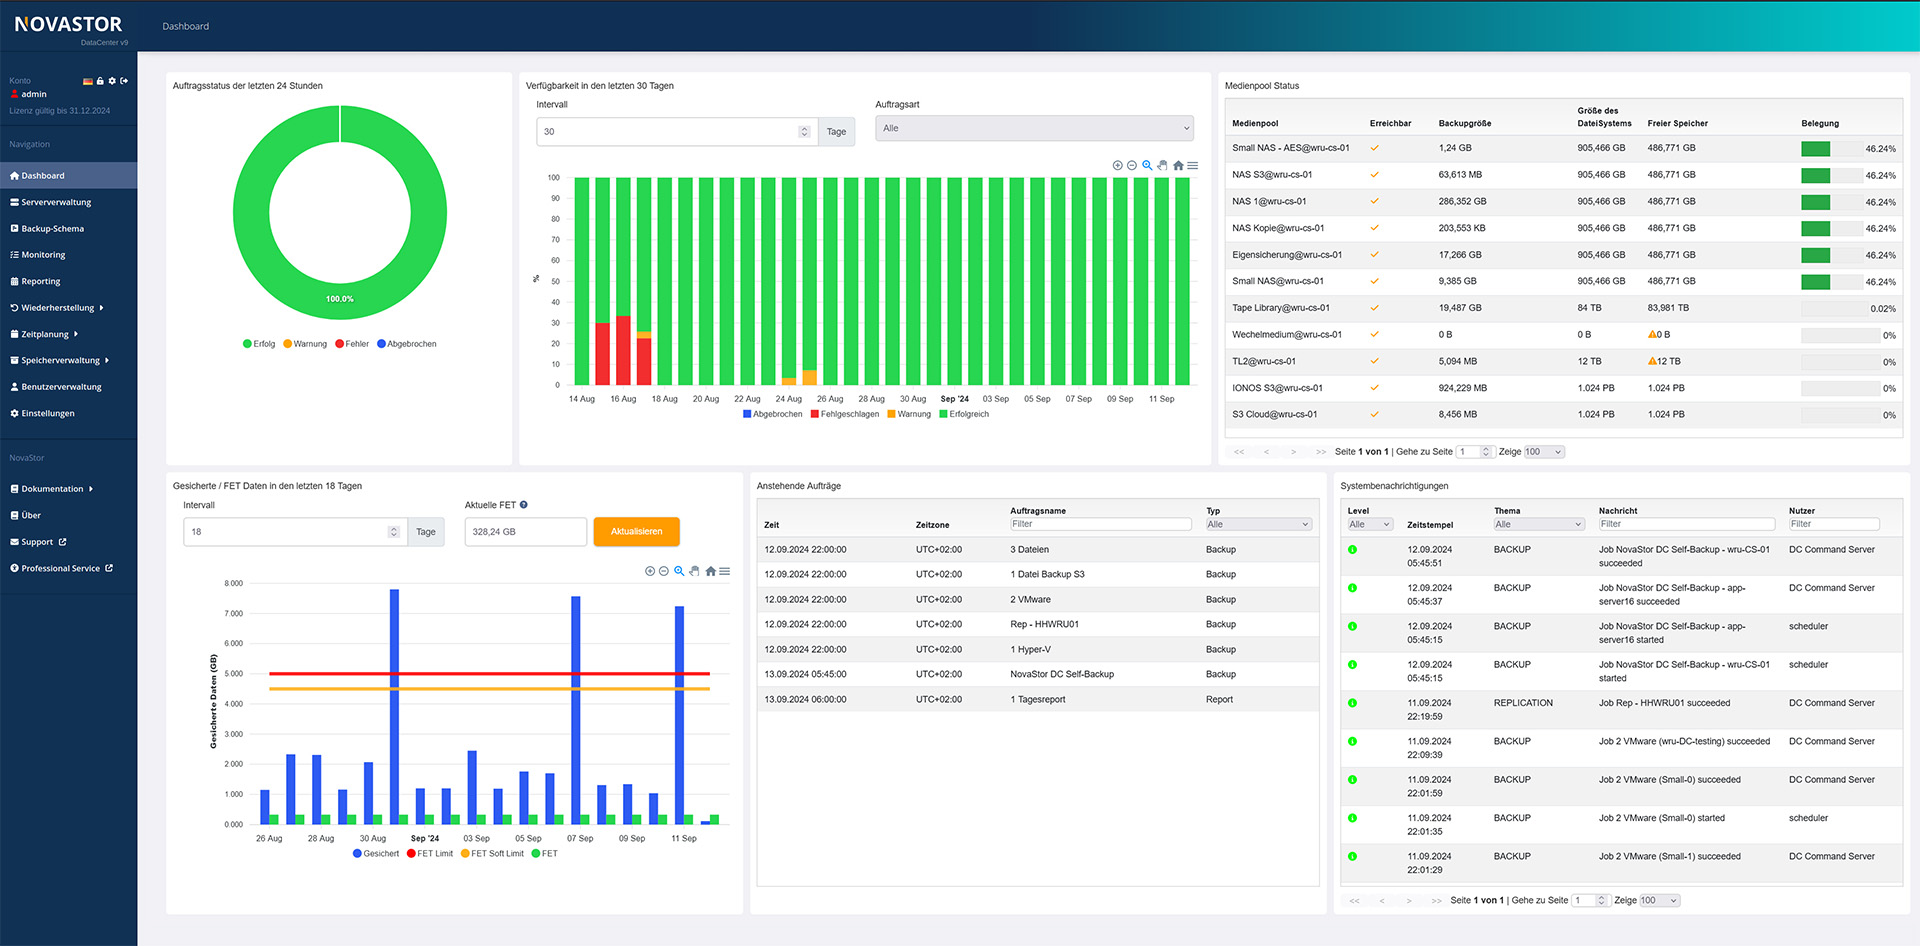Screen dimensions: 1920x946
Task: Zoom in on the availability chart
Action: click(1118, 165)
